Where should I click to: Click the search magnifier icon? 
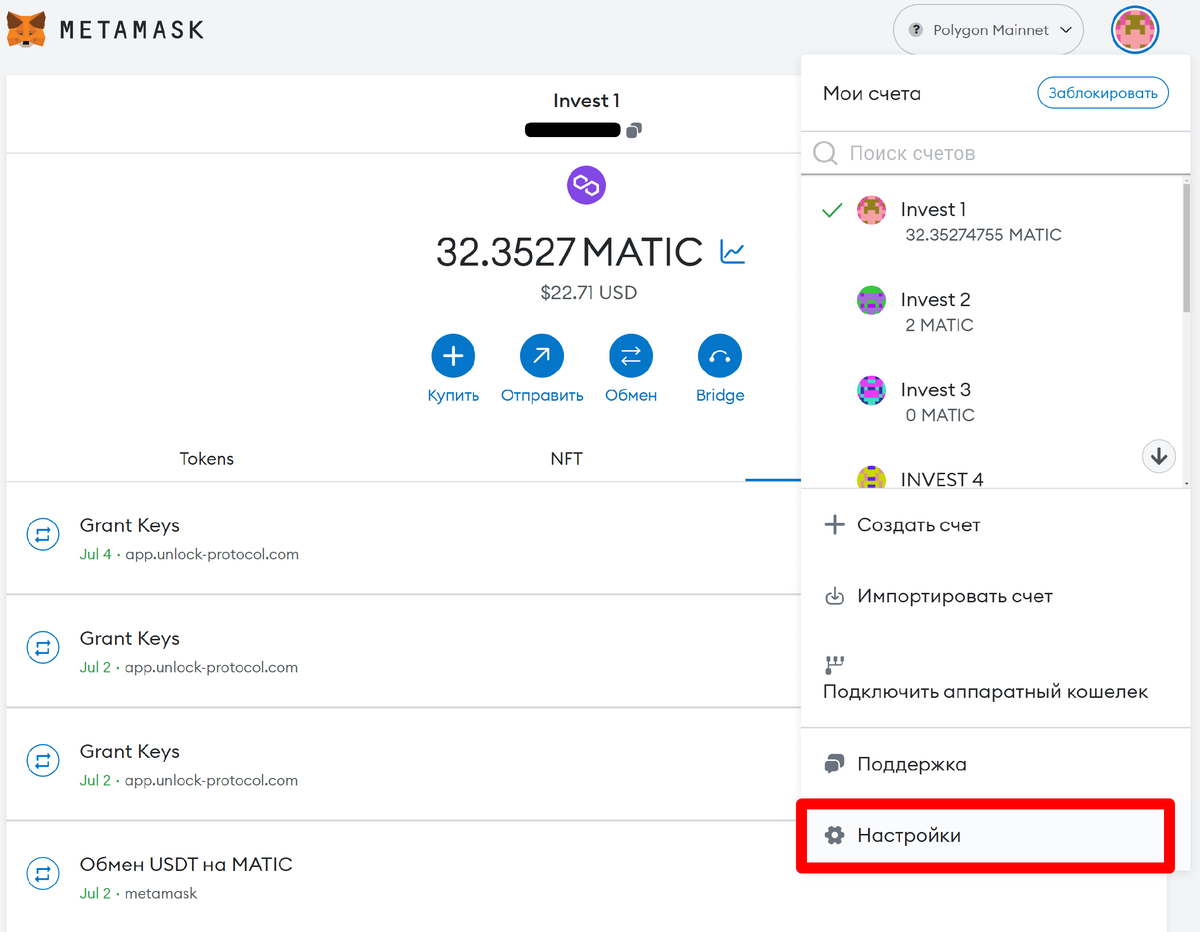tap(826, 153)
